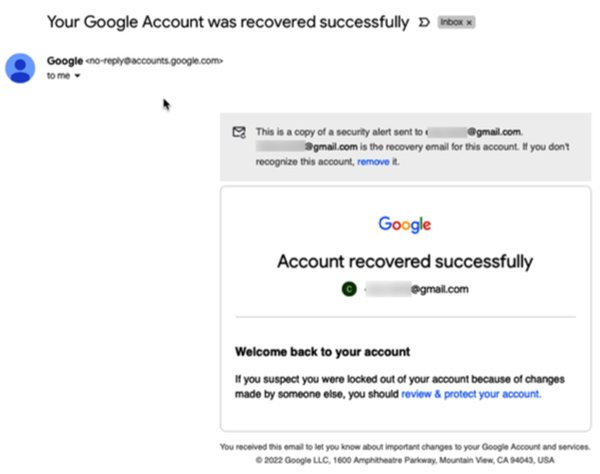This screenshot has height=474, width=600.
Task: Click the Google logo in the email card
Action: 404,224
